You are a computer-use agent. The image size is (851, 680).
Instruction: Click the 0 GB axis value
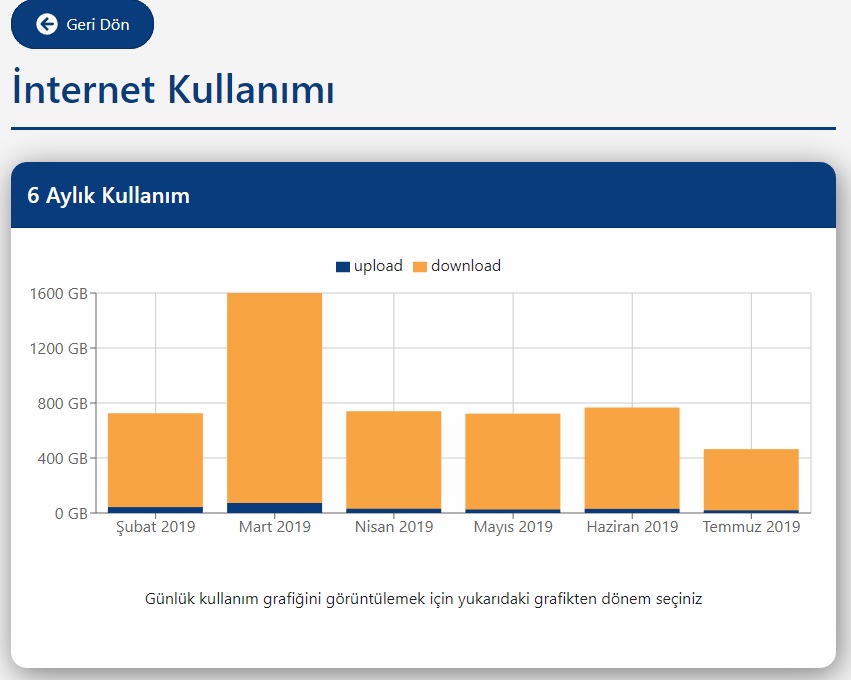pos(71,513)
